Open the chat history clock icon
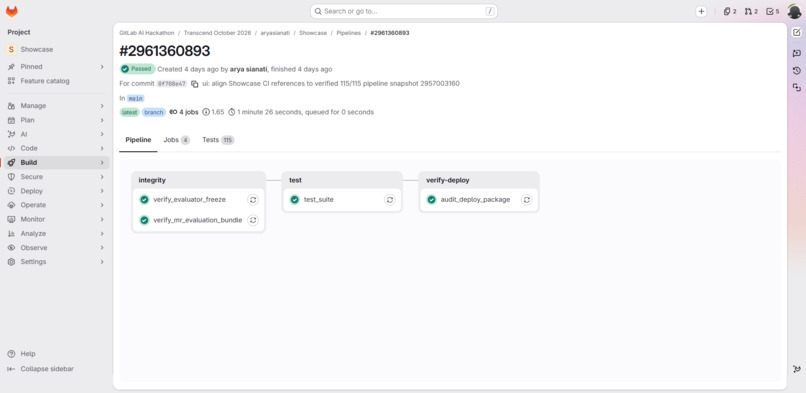This screenshot has height=393, width=806. coord(797,70)
